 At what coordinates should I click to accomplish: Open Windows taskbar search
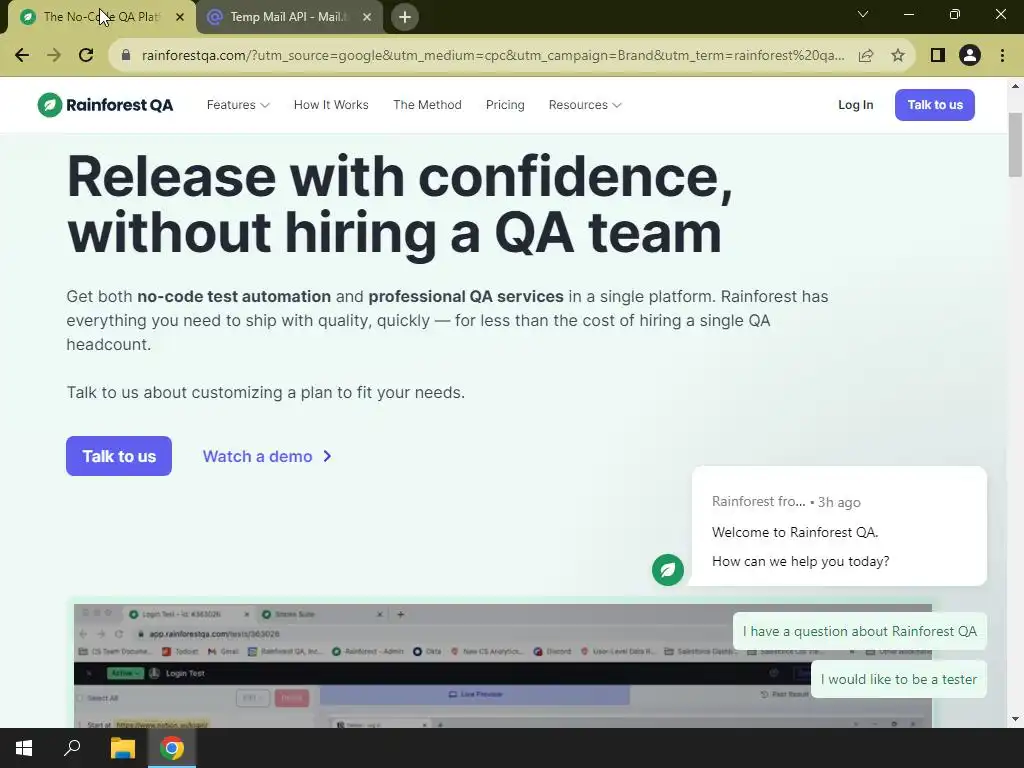click(x=72, y=748)
